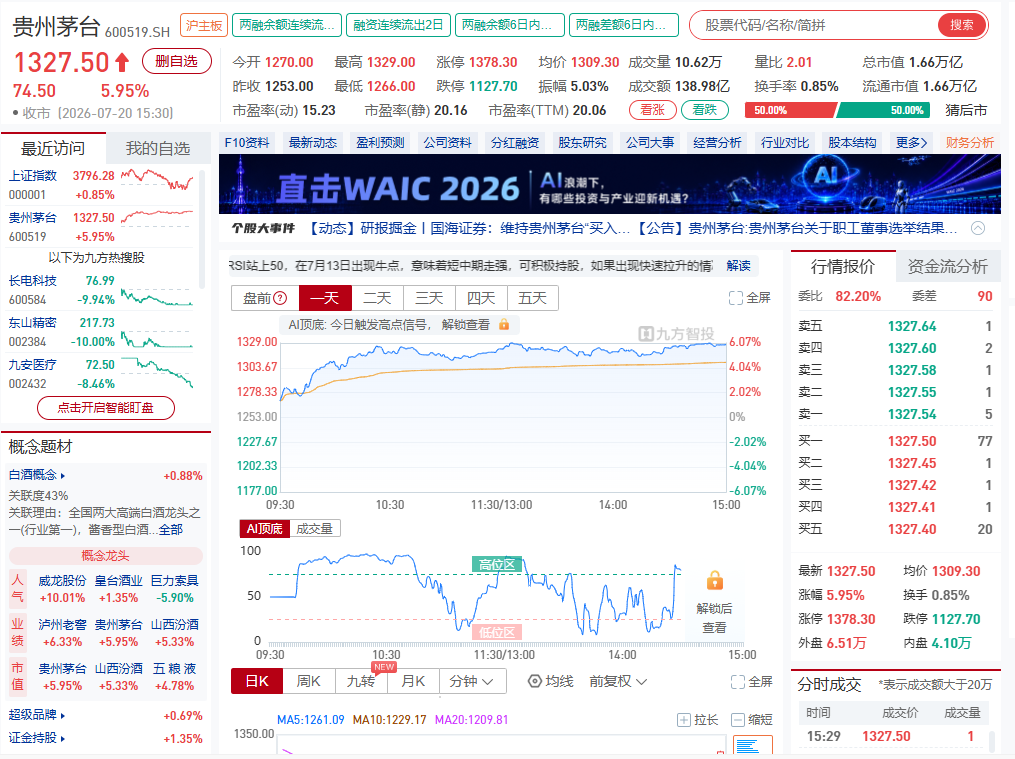Click the lock icon in AI顶底 chart
The width and height of the screenshot is (1015, 759).
click(715, 580)
